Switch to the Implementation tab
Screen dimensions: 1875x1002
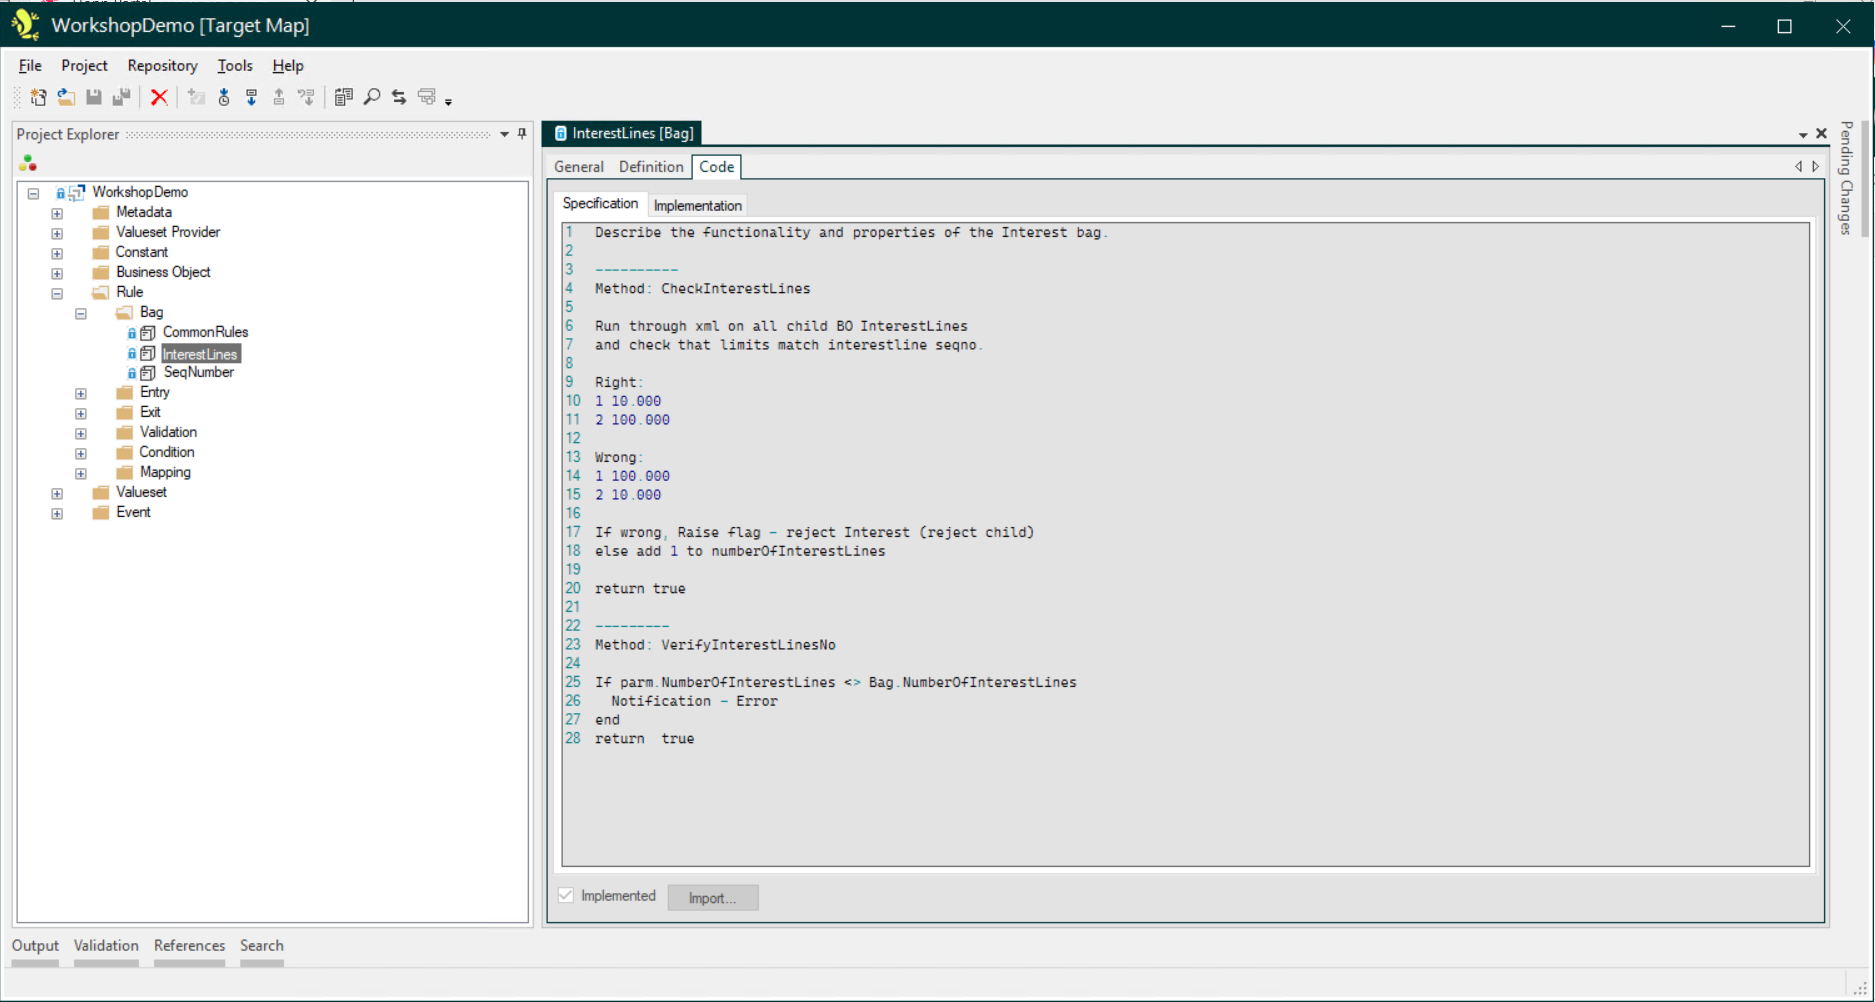tap(697, 205)
